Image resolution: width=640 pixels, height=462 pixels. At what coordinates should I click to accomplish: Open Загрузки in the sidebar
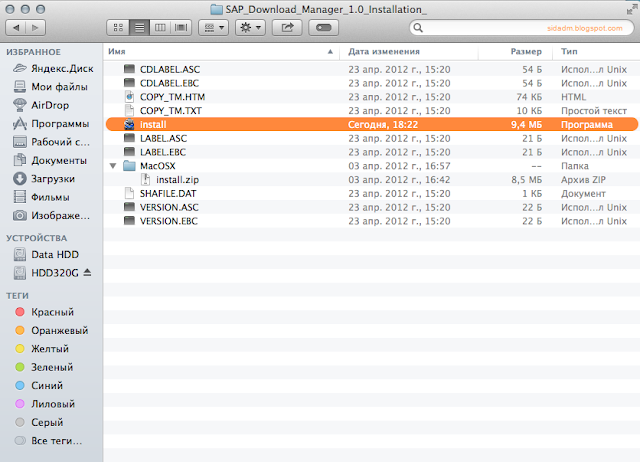(44, 179)
